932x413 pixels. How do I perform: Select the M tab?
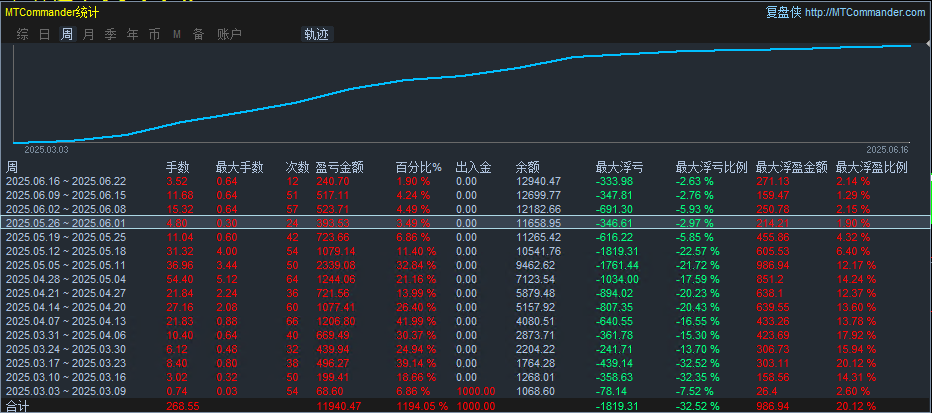177,34
